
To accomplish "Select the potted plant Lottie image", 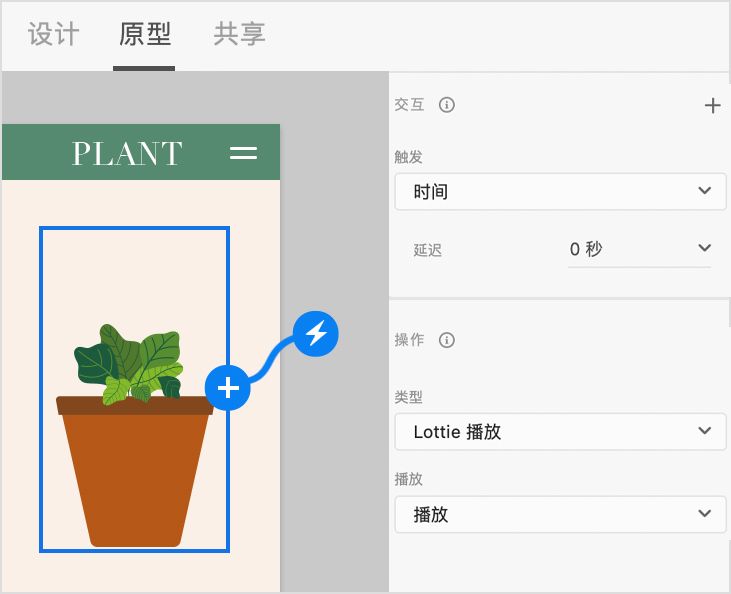I will (x=135, y=389).
